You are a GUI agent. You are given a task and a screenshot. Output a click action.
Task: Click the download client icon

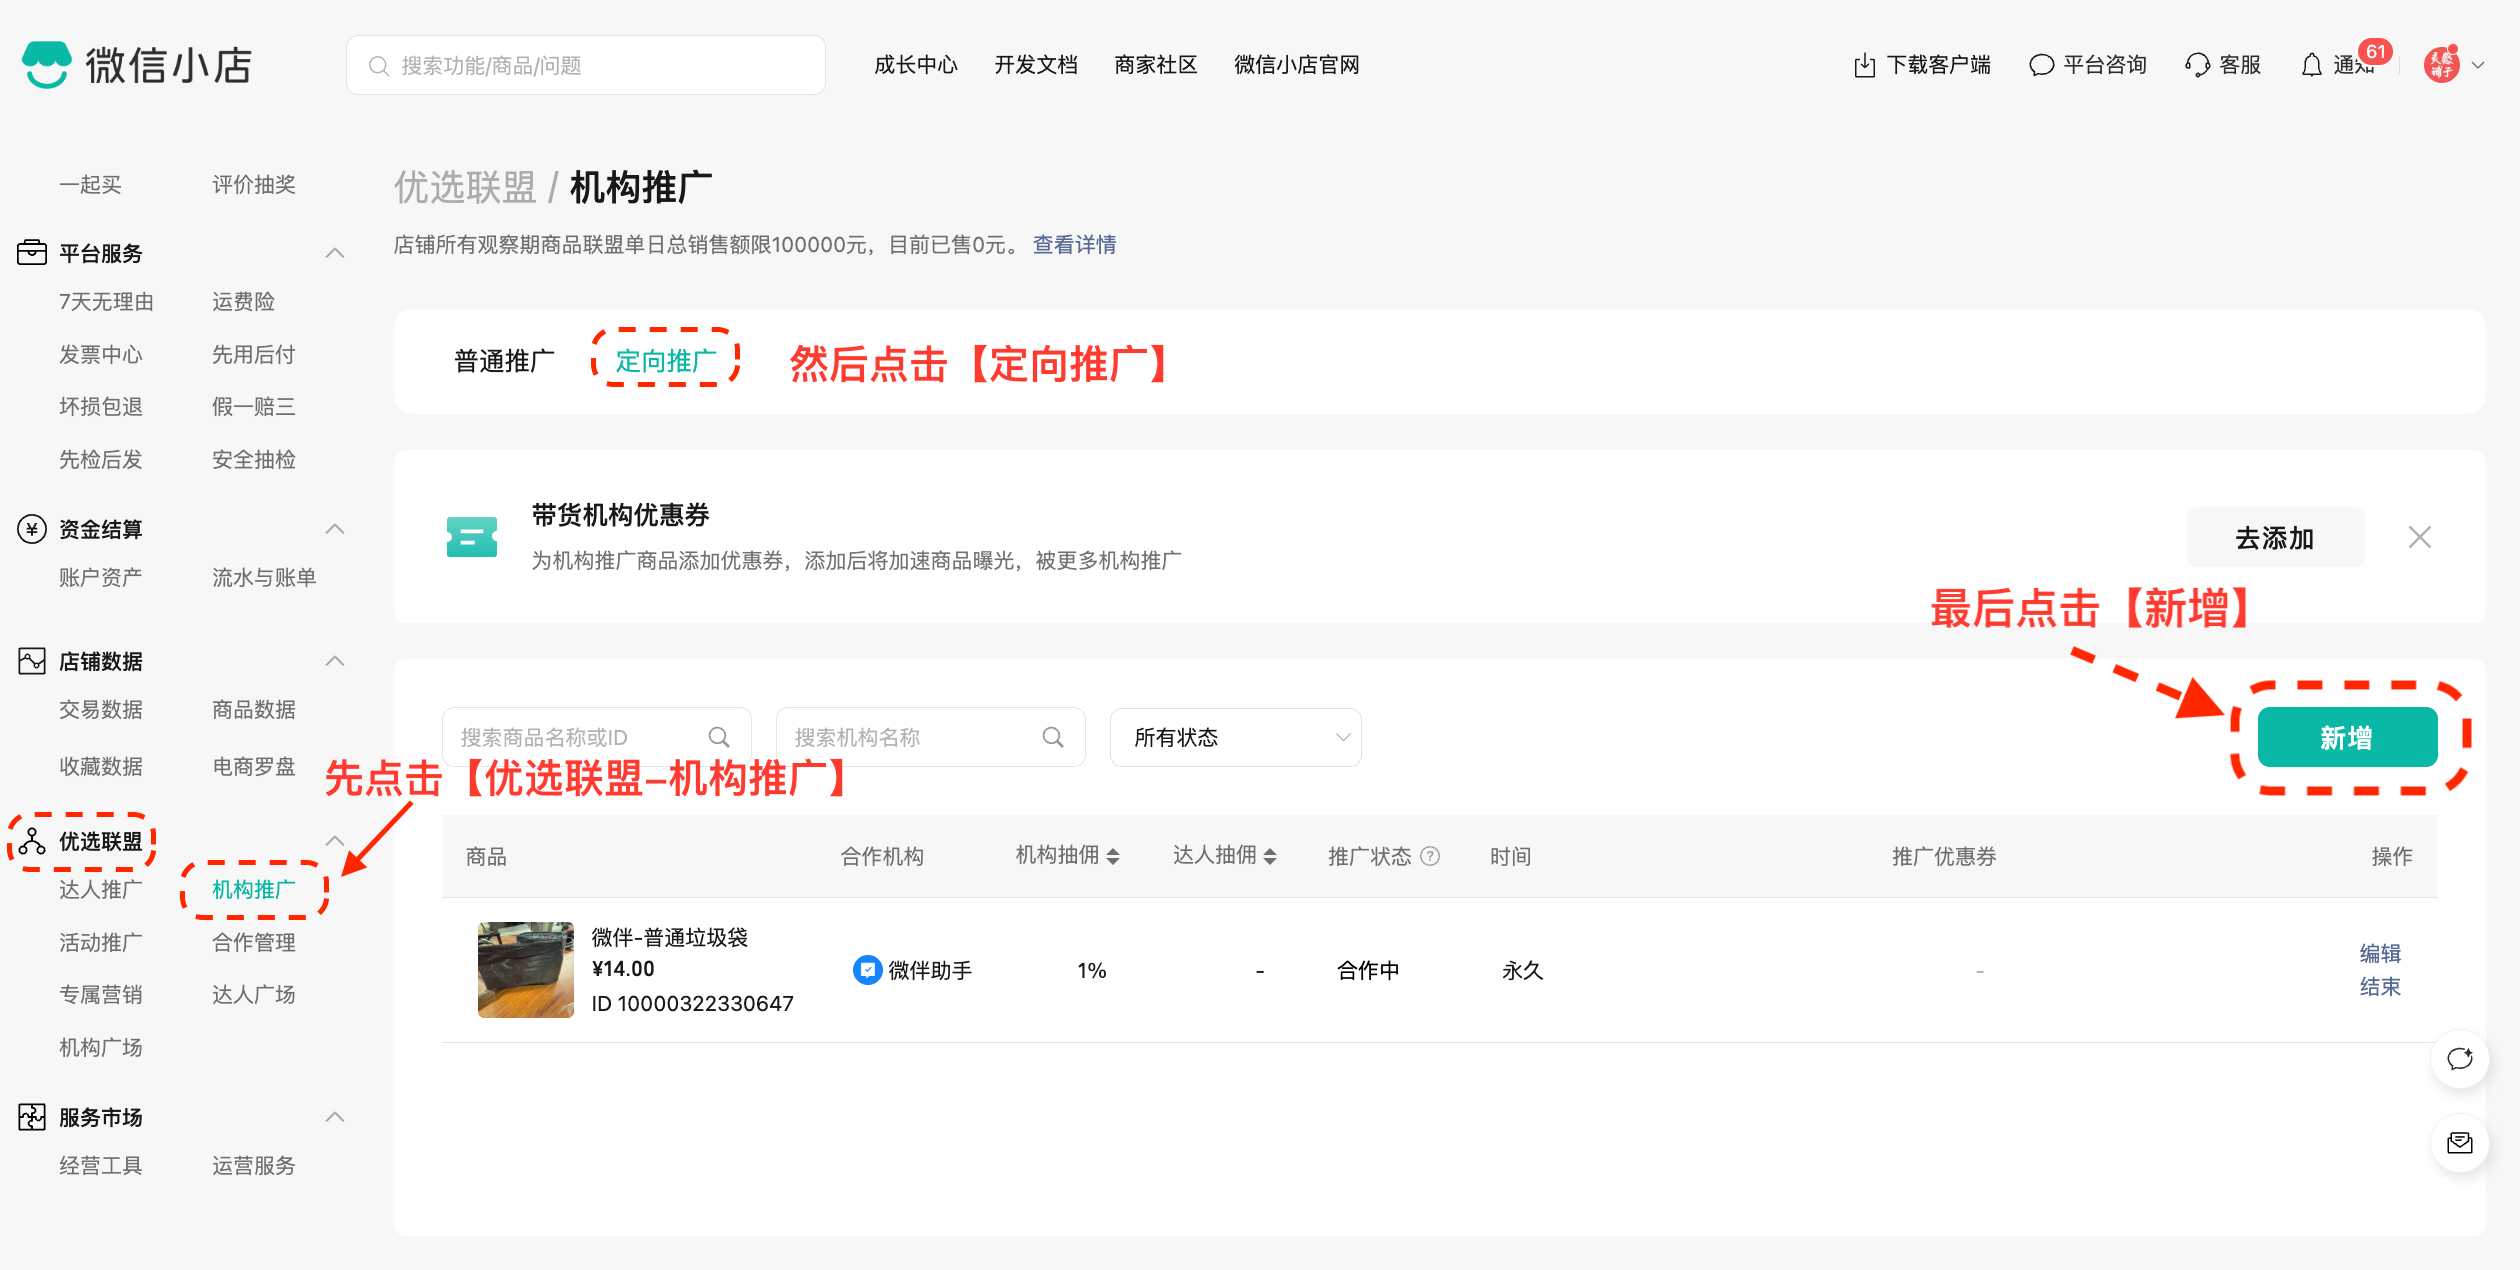[1864, 65]
